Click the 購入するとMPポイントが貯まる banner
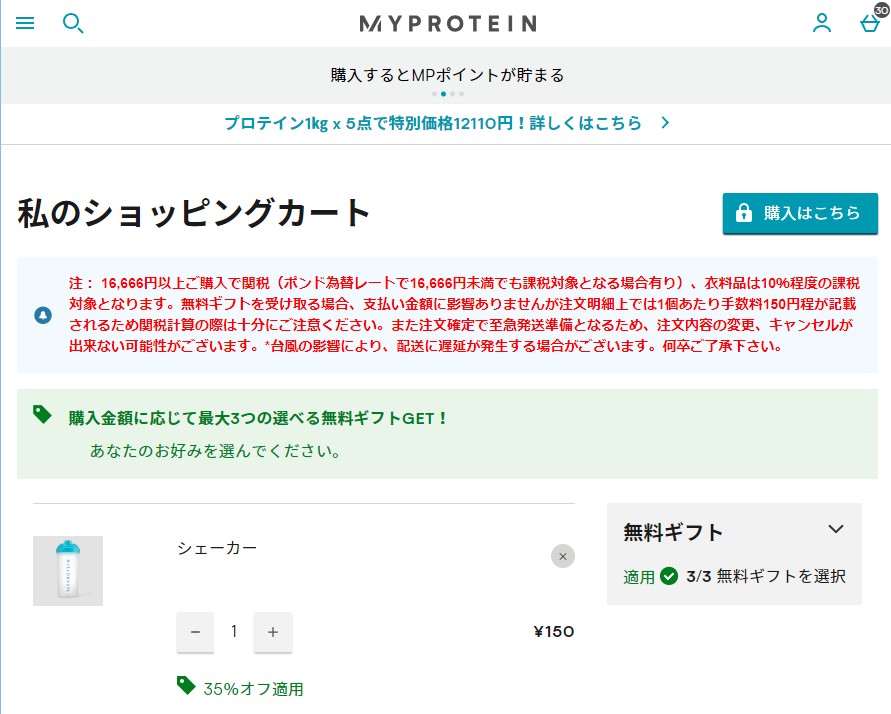Screen dimensions: 891x714 click(x=447, y=75)
